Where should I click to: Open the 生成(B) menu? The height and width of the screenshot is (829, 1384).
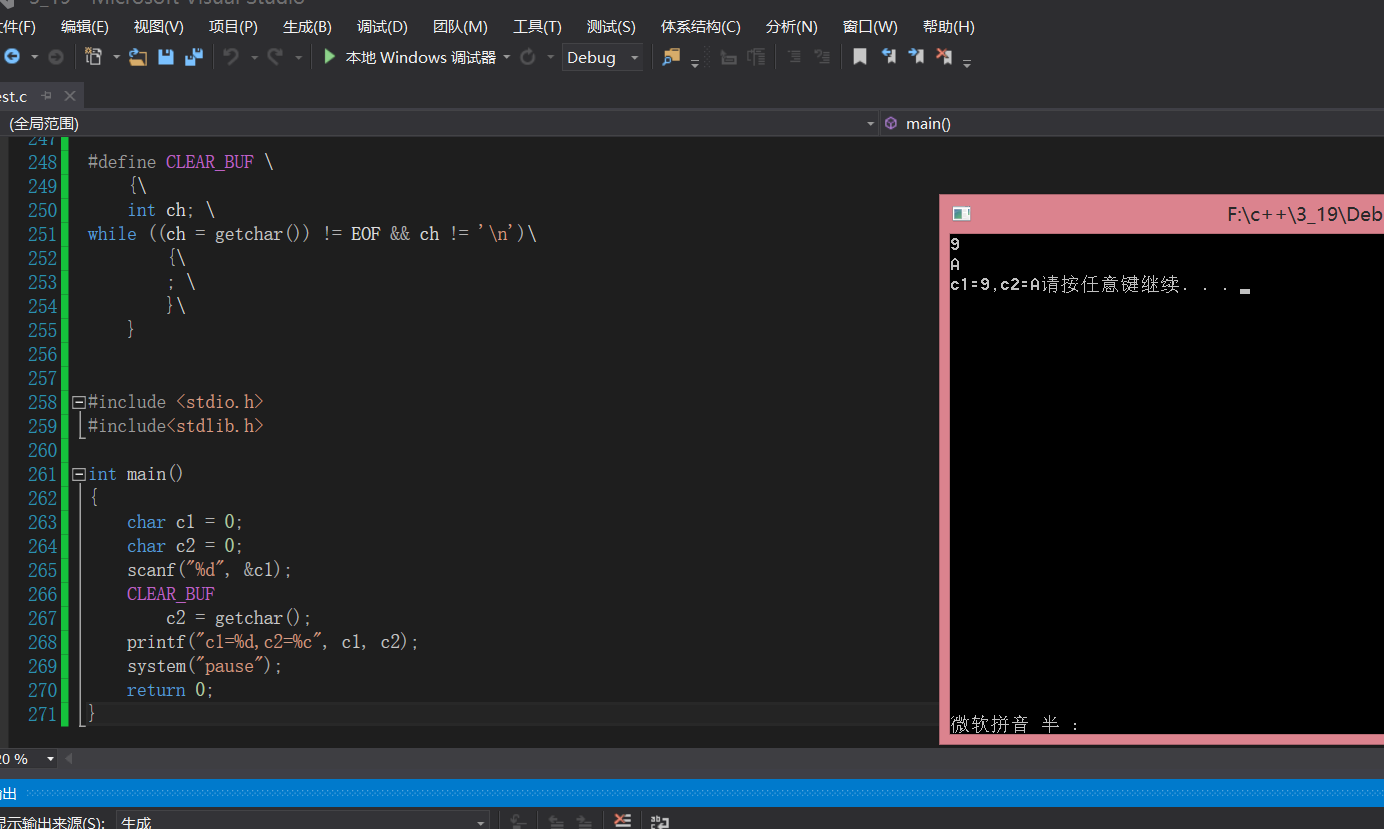(307, 27)
